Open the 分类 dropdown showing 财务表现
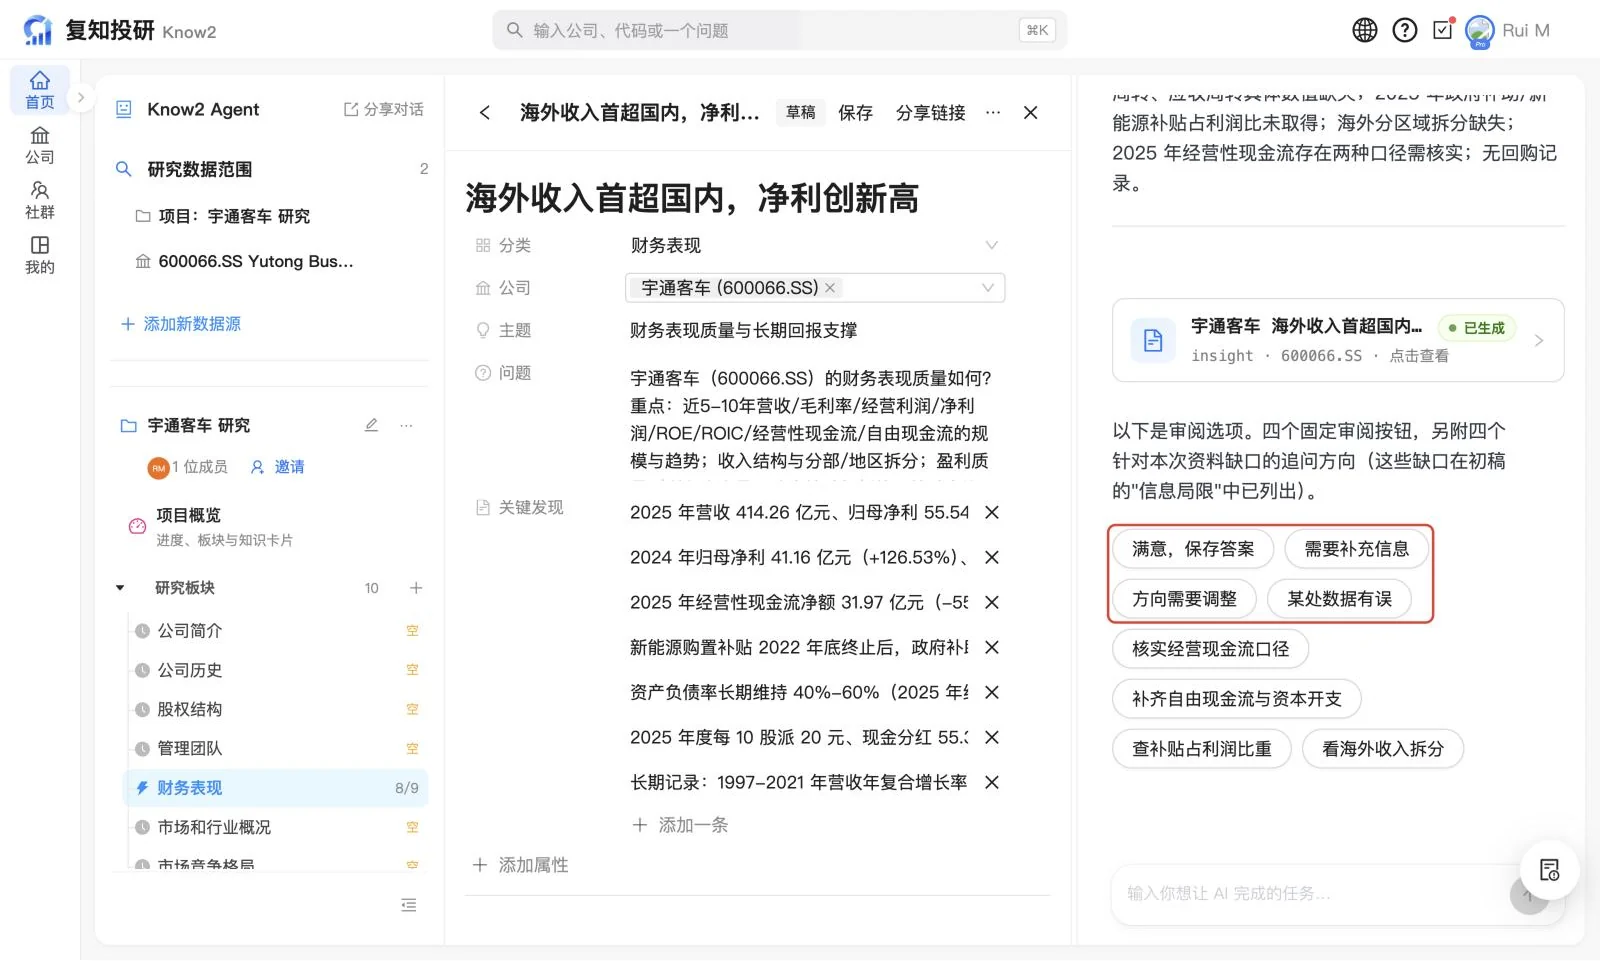This screenshot has height=962, width=1600. (x=815, y=245)
